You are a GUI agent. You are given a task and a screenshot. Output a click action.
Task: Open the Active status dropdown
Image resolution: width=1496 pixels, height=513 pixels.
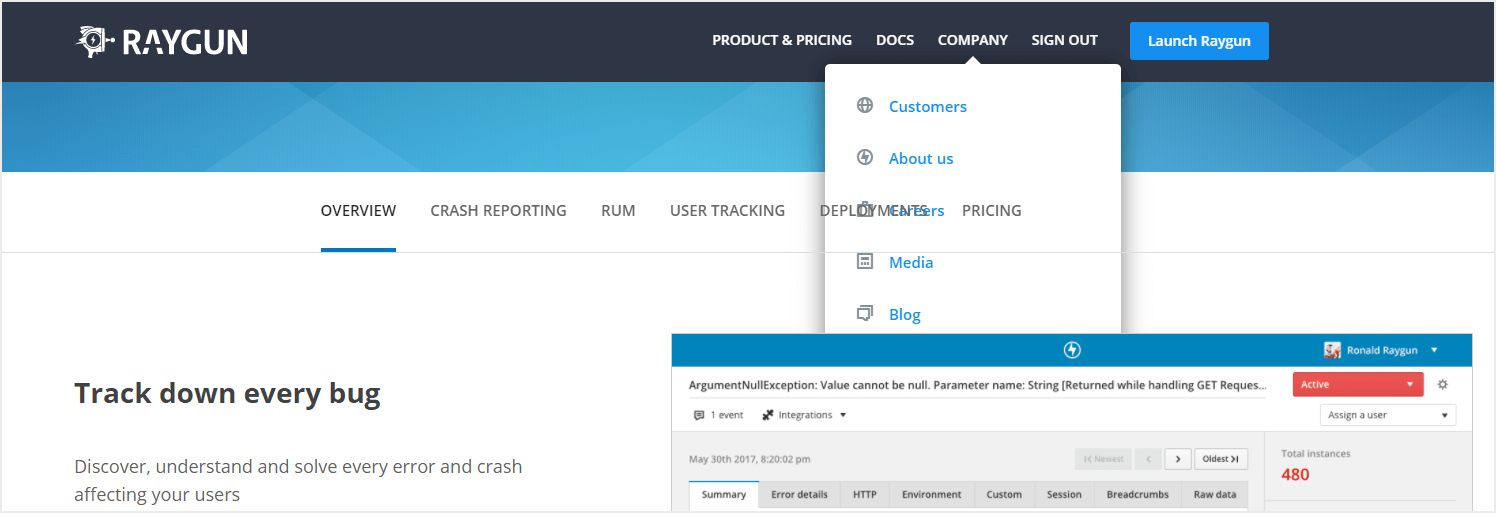[x=1357, y=384]
